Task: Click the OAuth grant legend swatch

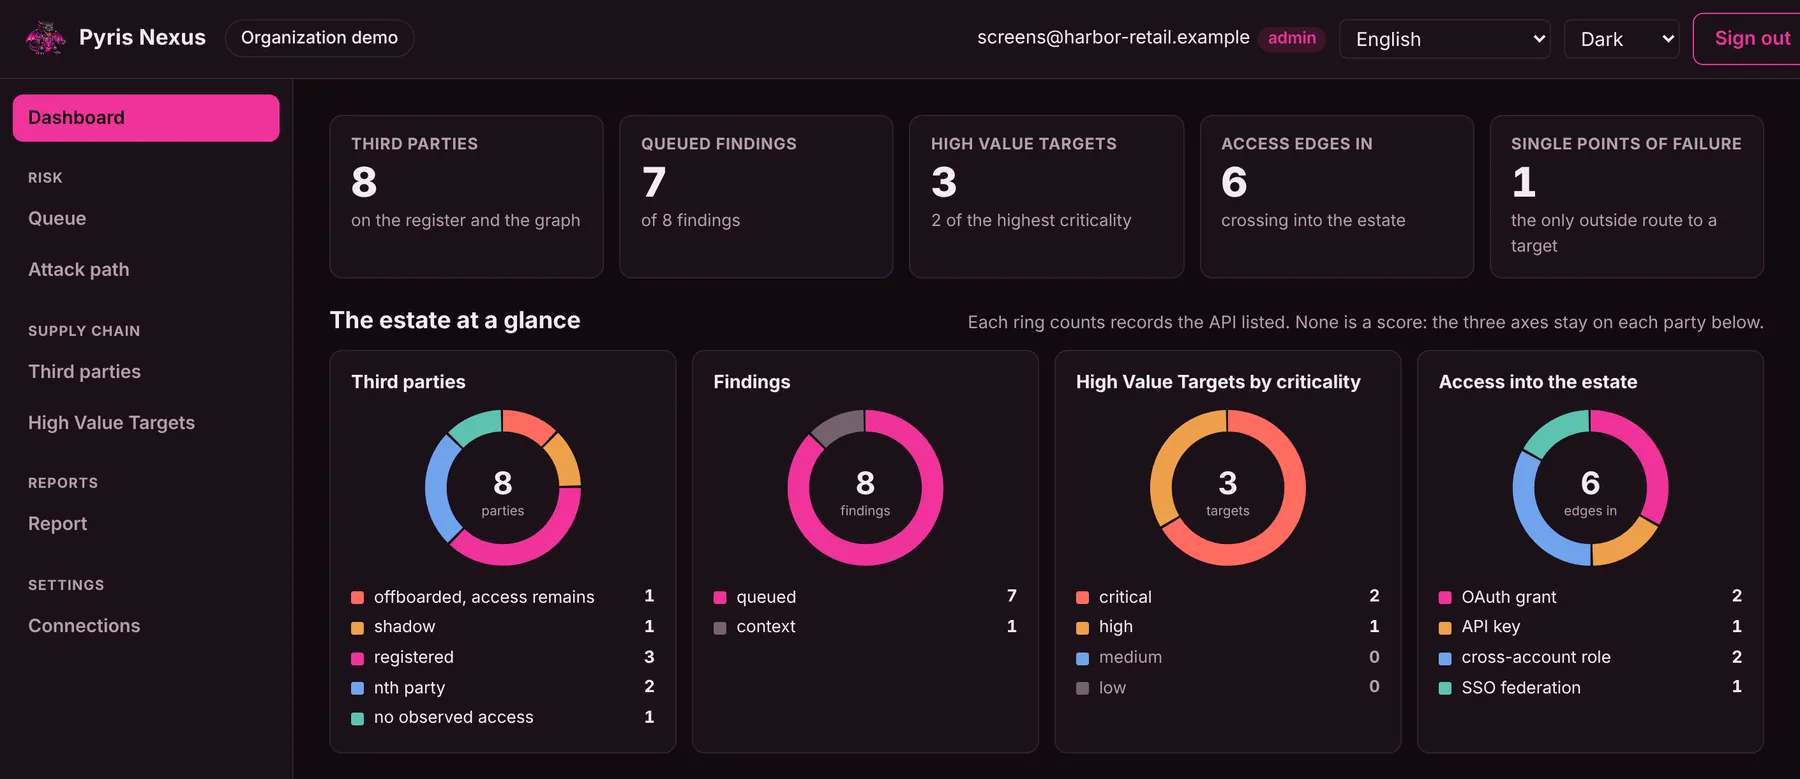Action: pos(1445,598)
